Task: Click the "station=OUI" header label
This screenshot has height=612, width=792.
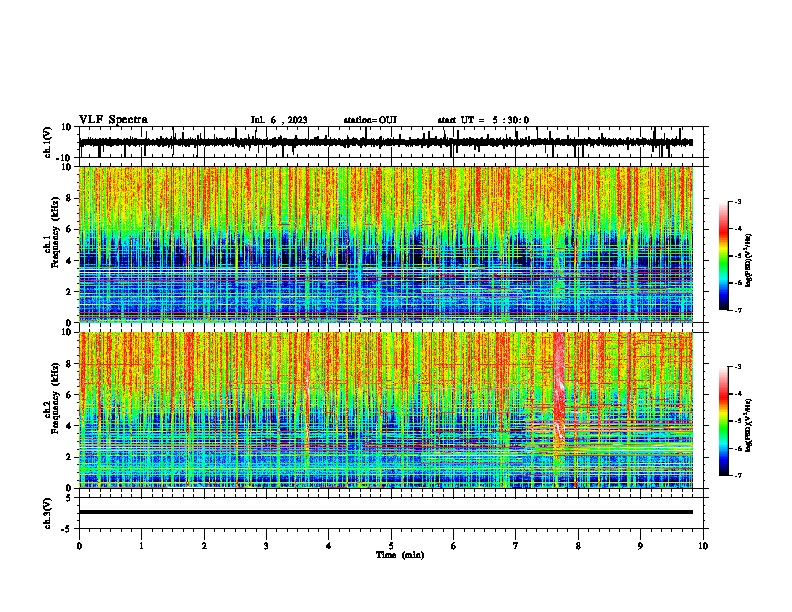Action: (370, 120)
